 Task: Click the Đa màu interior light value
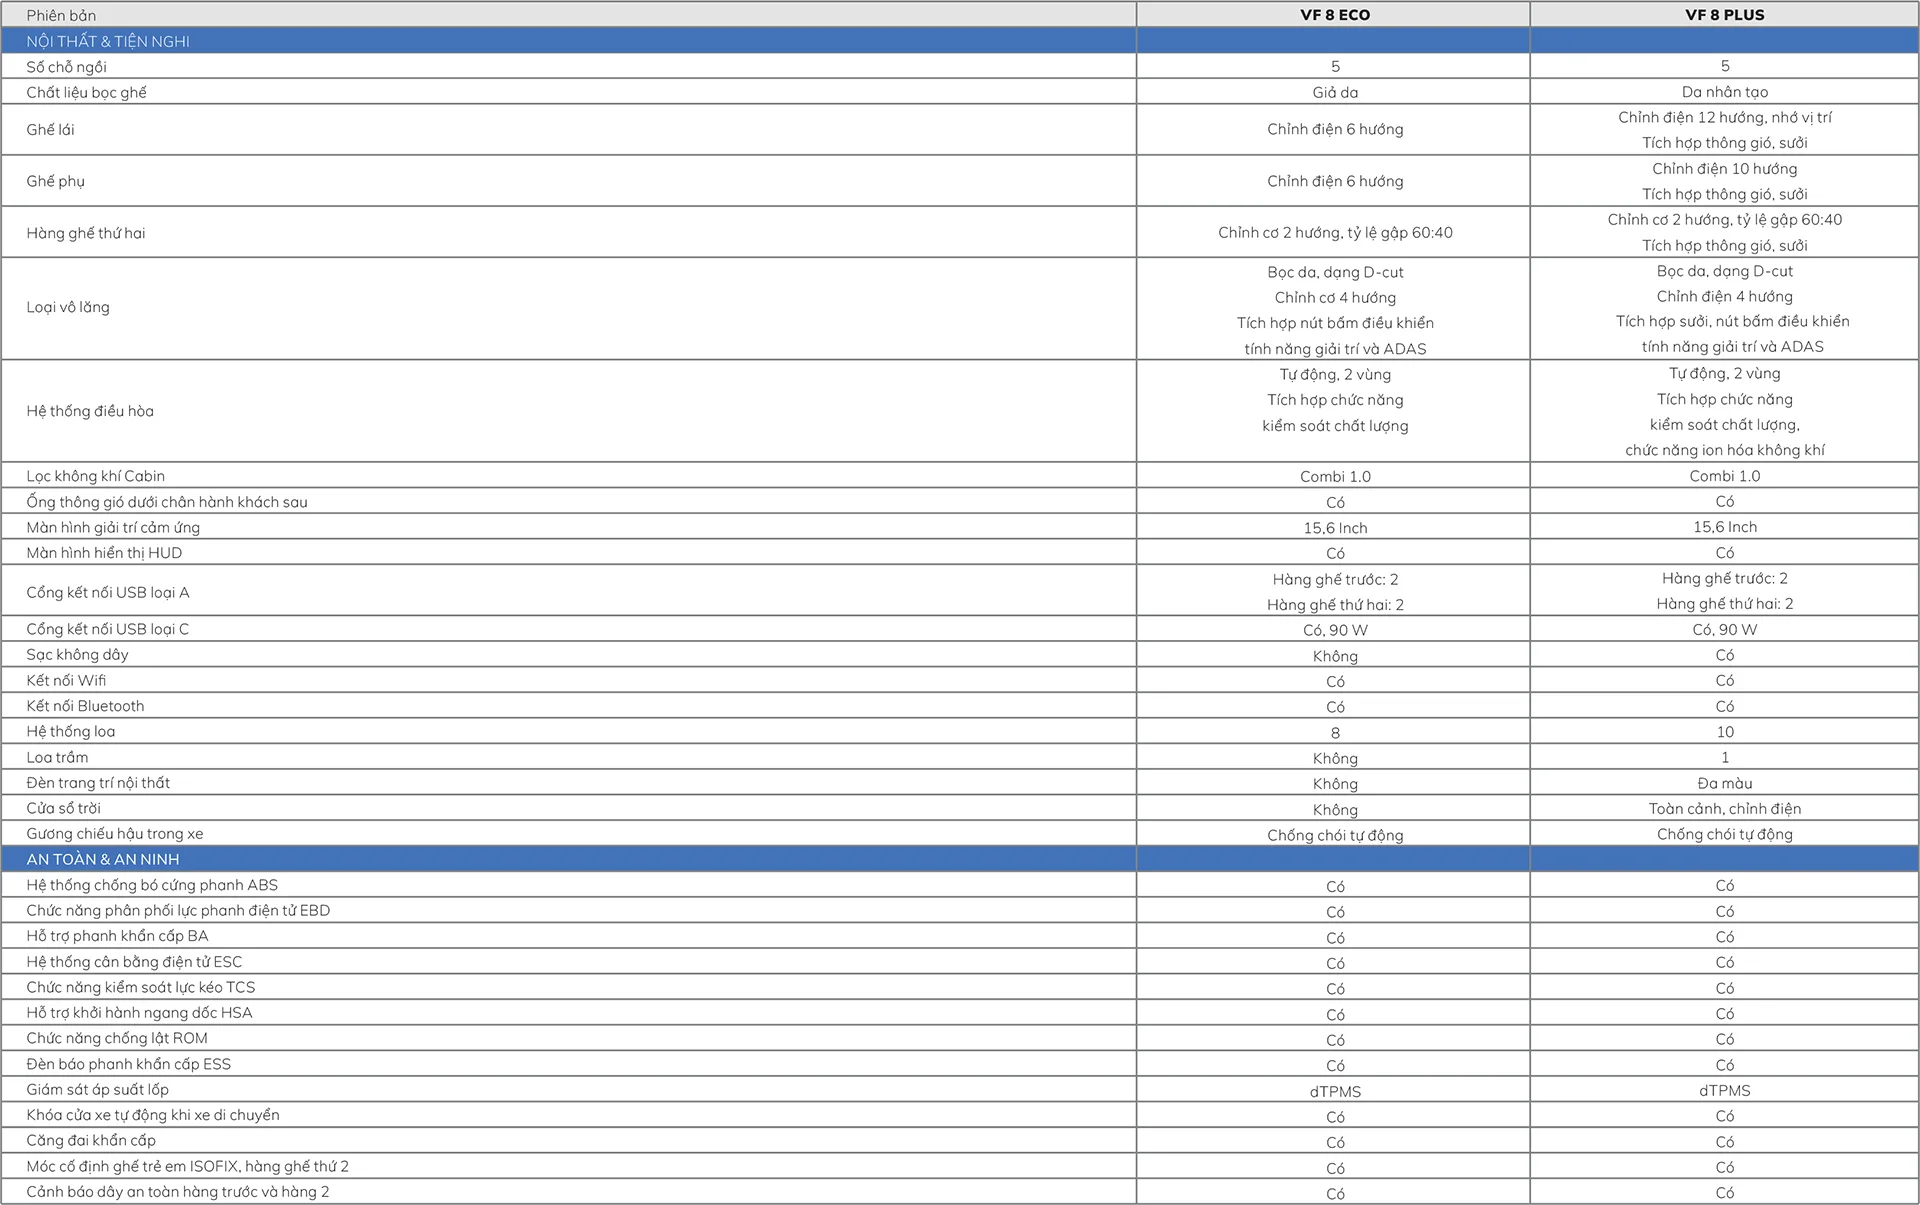(x=1724, y=783)
